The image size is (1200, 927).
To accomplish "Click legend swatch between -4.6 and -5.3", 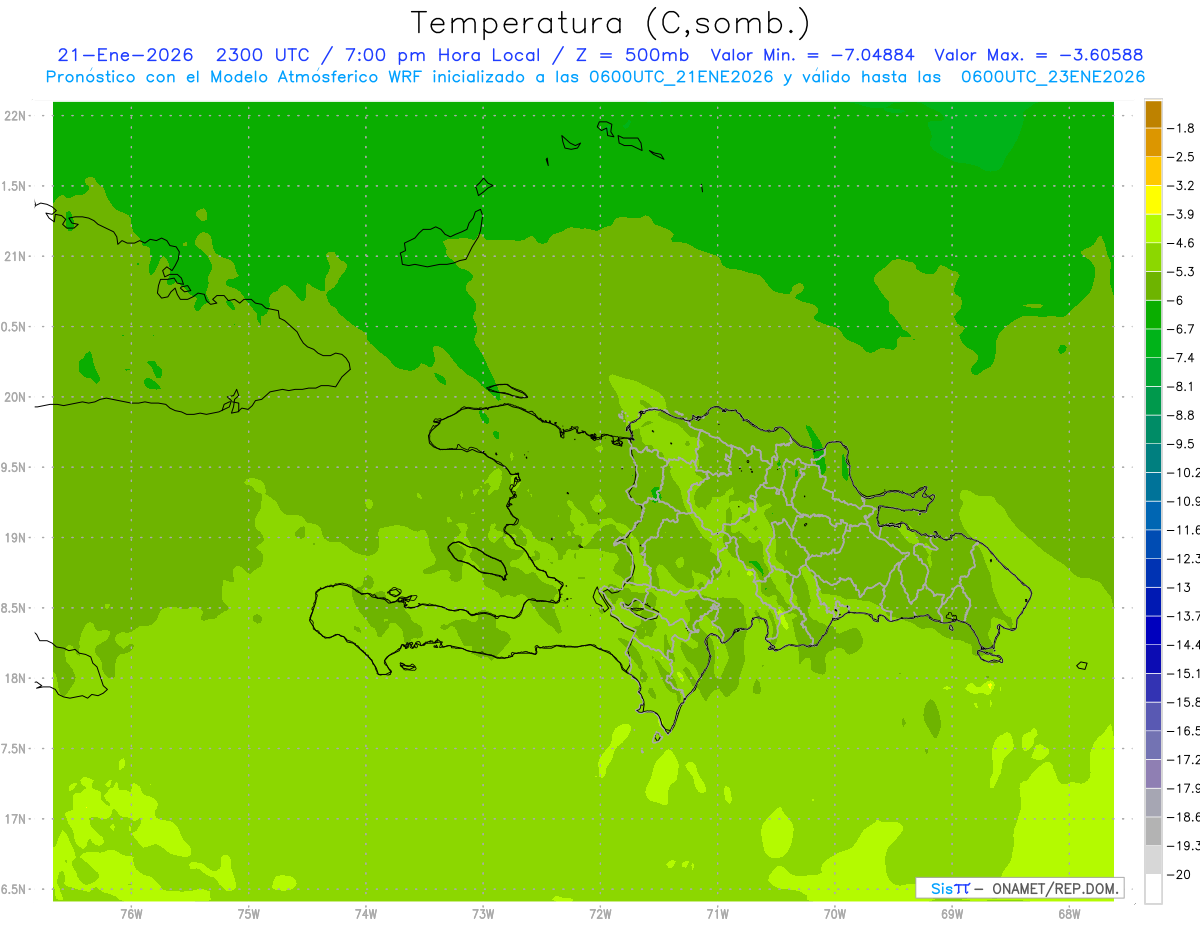I will [x=1153, y=257].
